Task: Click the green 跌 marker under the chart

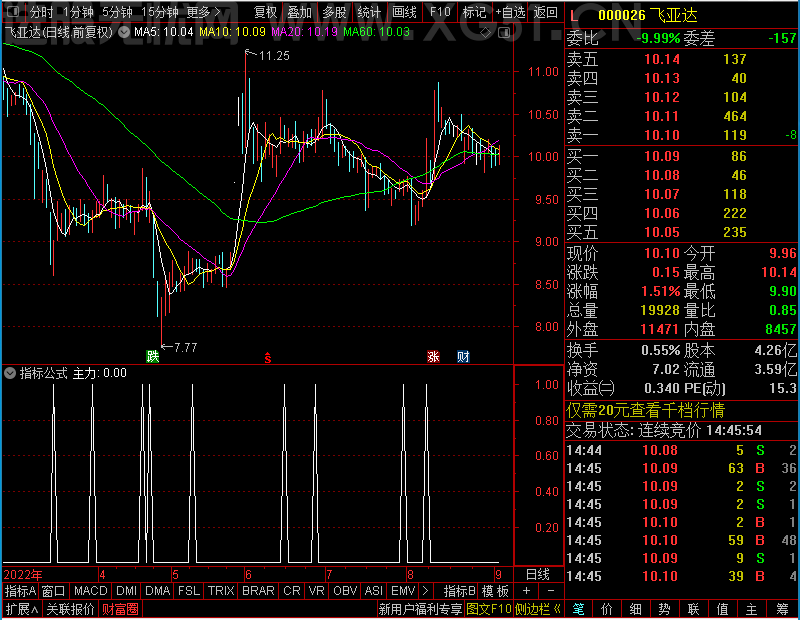Action: [x=153, y=356]
